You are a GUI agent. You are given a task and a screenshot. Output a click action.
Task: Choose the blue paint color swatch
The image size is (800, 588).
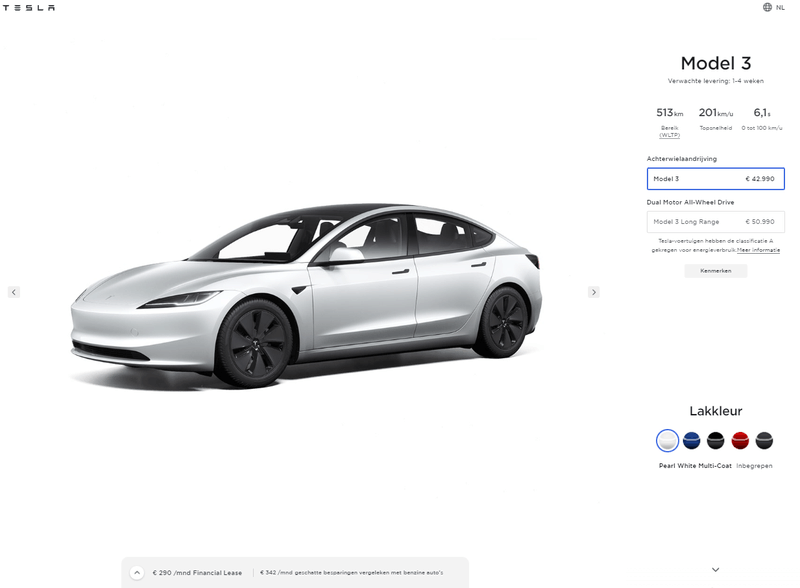click(691, 440)
